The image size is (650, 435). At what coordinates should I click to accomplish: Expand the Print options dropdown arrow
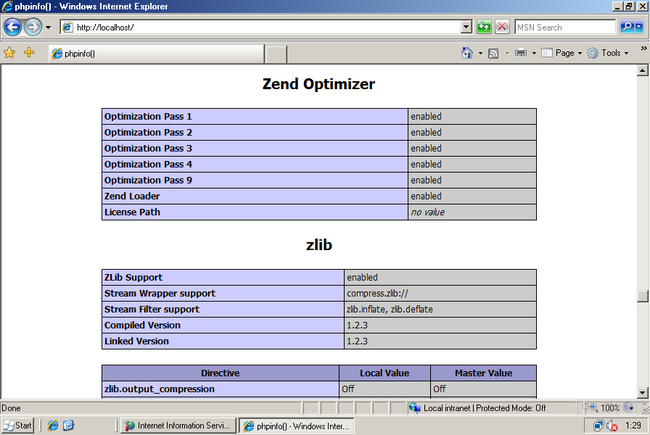(534, 53)
